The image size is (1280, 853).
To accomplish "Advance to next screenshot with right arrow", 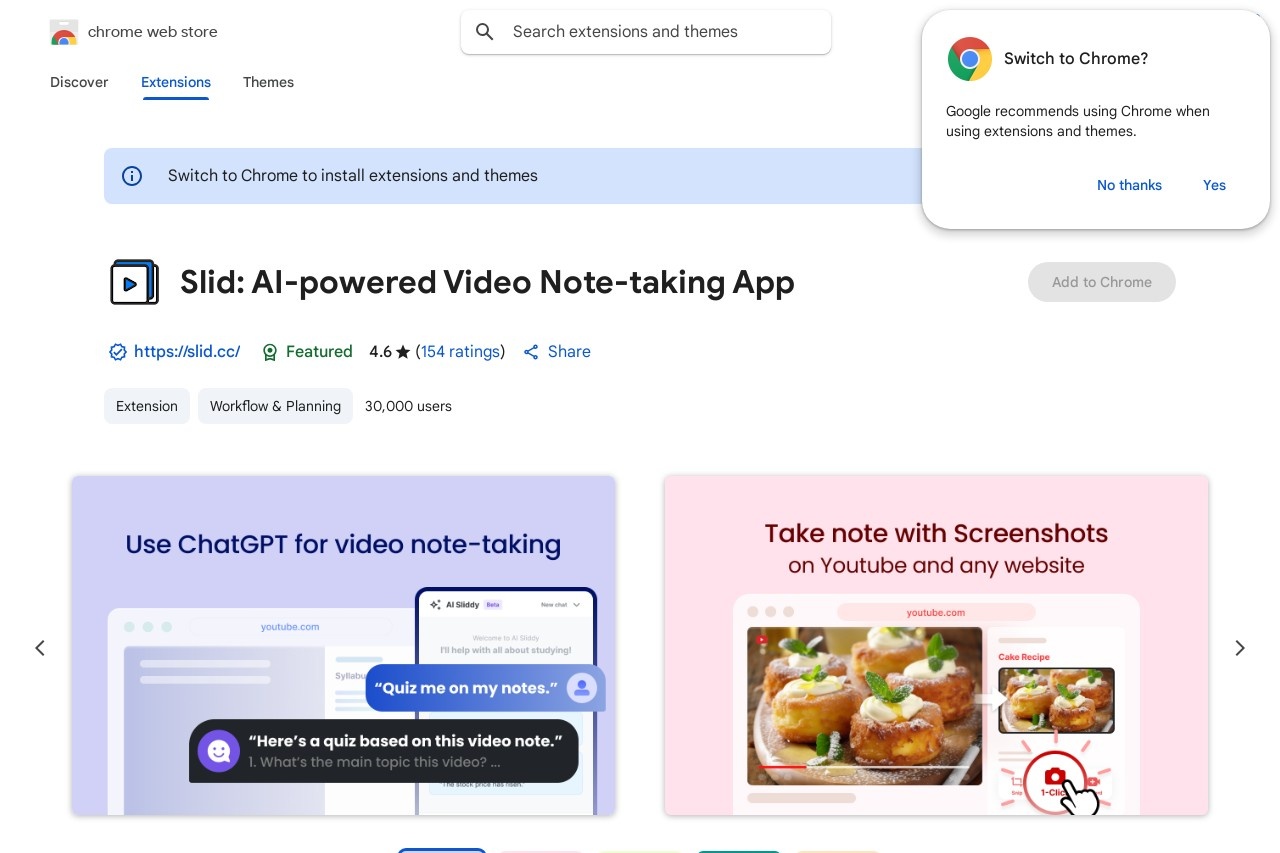I will 1240,648.
